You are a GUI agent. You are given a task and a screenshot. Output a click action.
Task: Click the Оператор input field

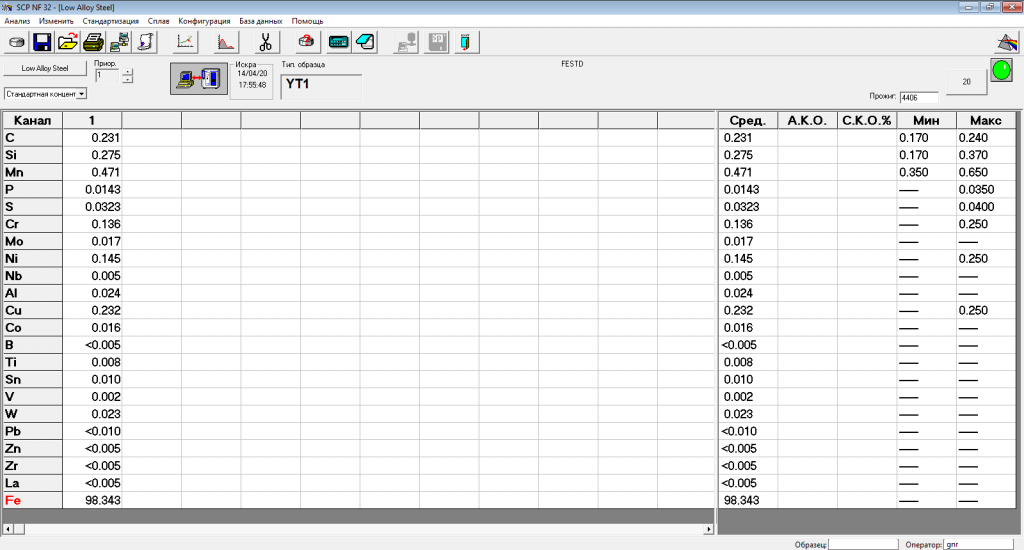click(980, 544)
